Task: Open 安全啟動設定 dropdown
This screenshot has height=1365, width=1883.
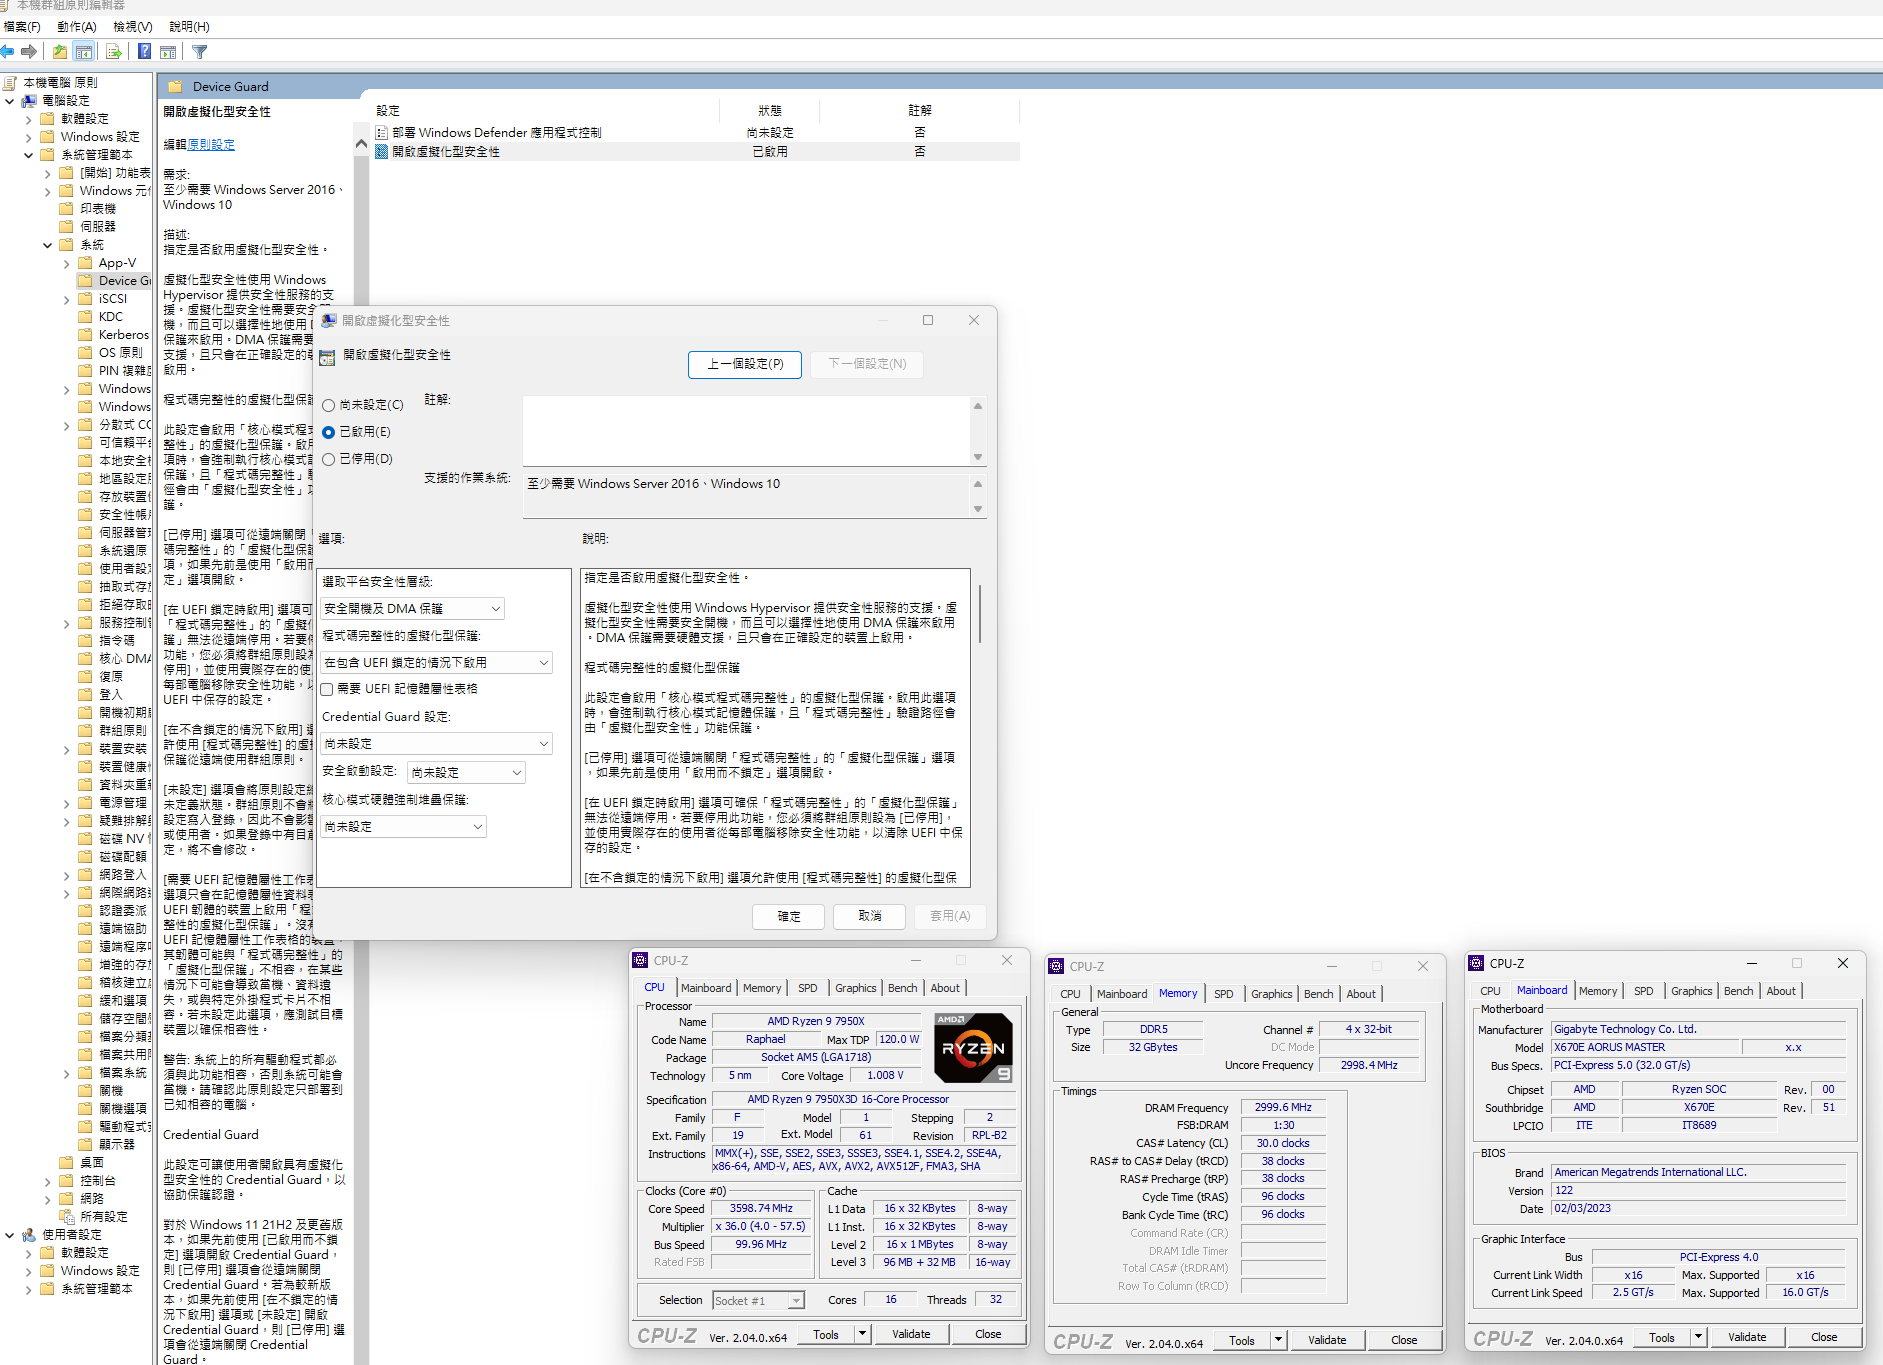Action: click(466, 773)
